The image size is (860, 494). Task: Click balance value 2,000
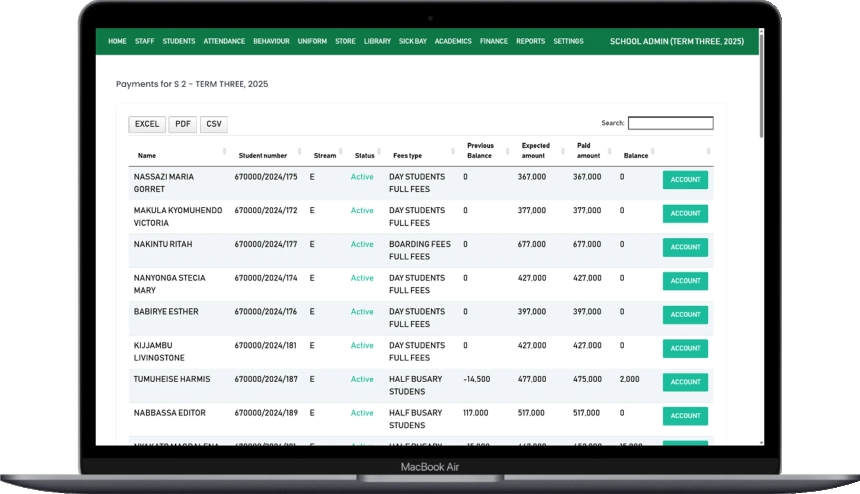pos(630,379)
